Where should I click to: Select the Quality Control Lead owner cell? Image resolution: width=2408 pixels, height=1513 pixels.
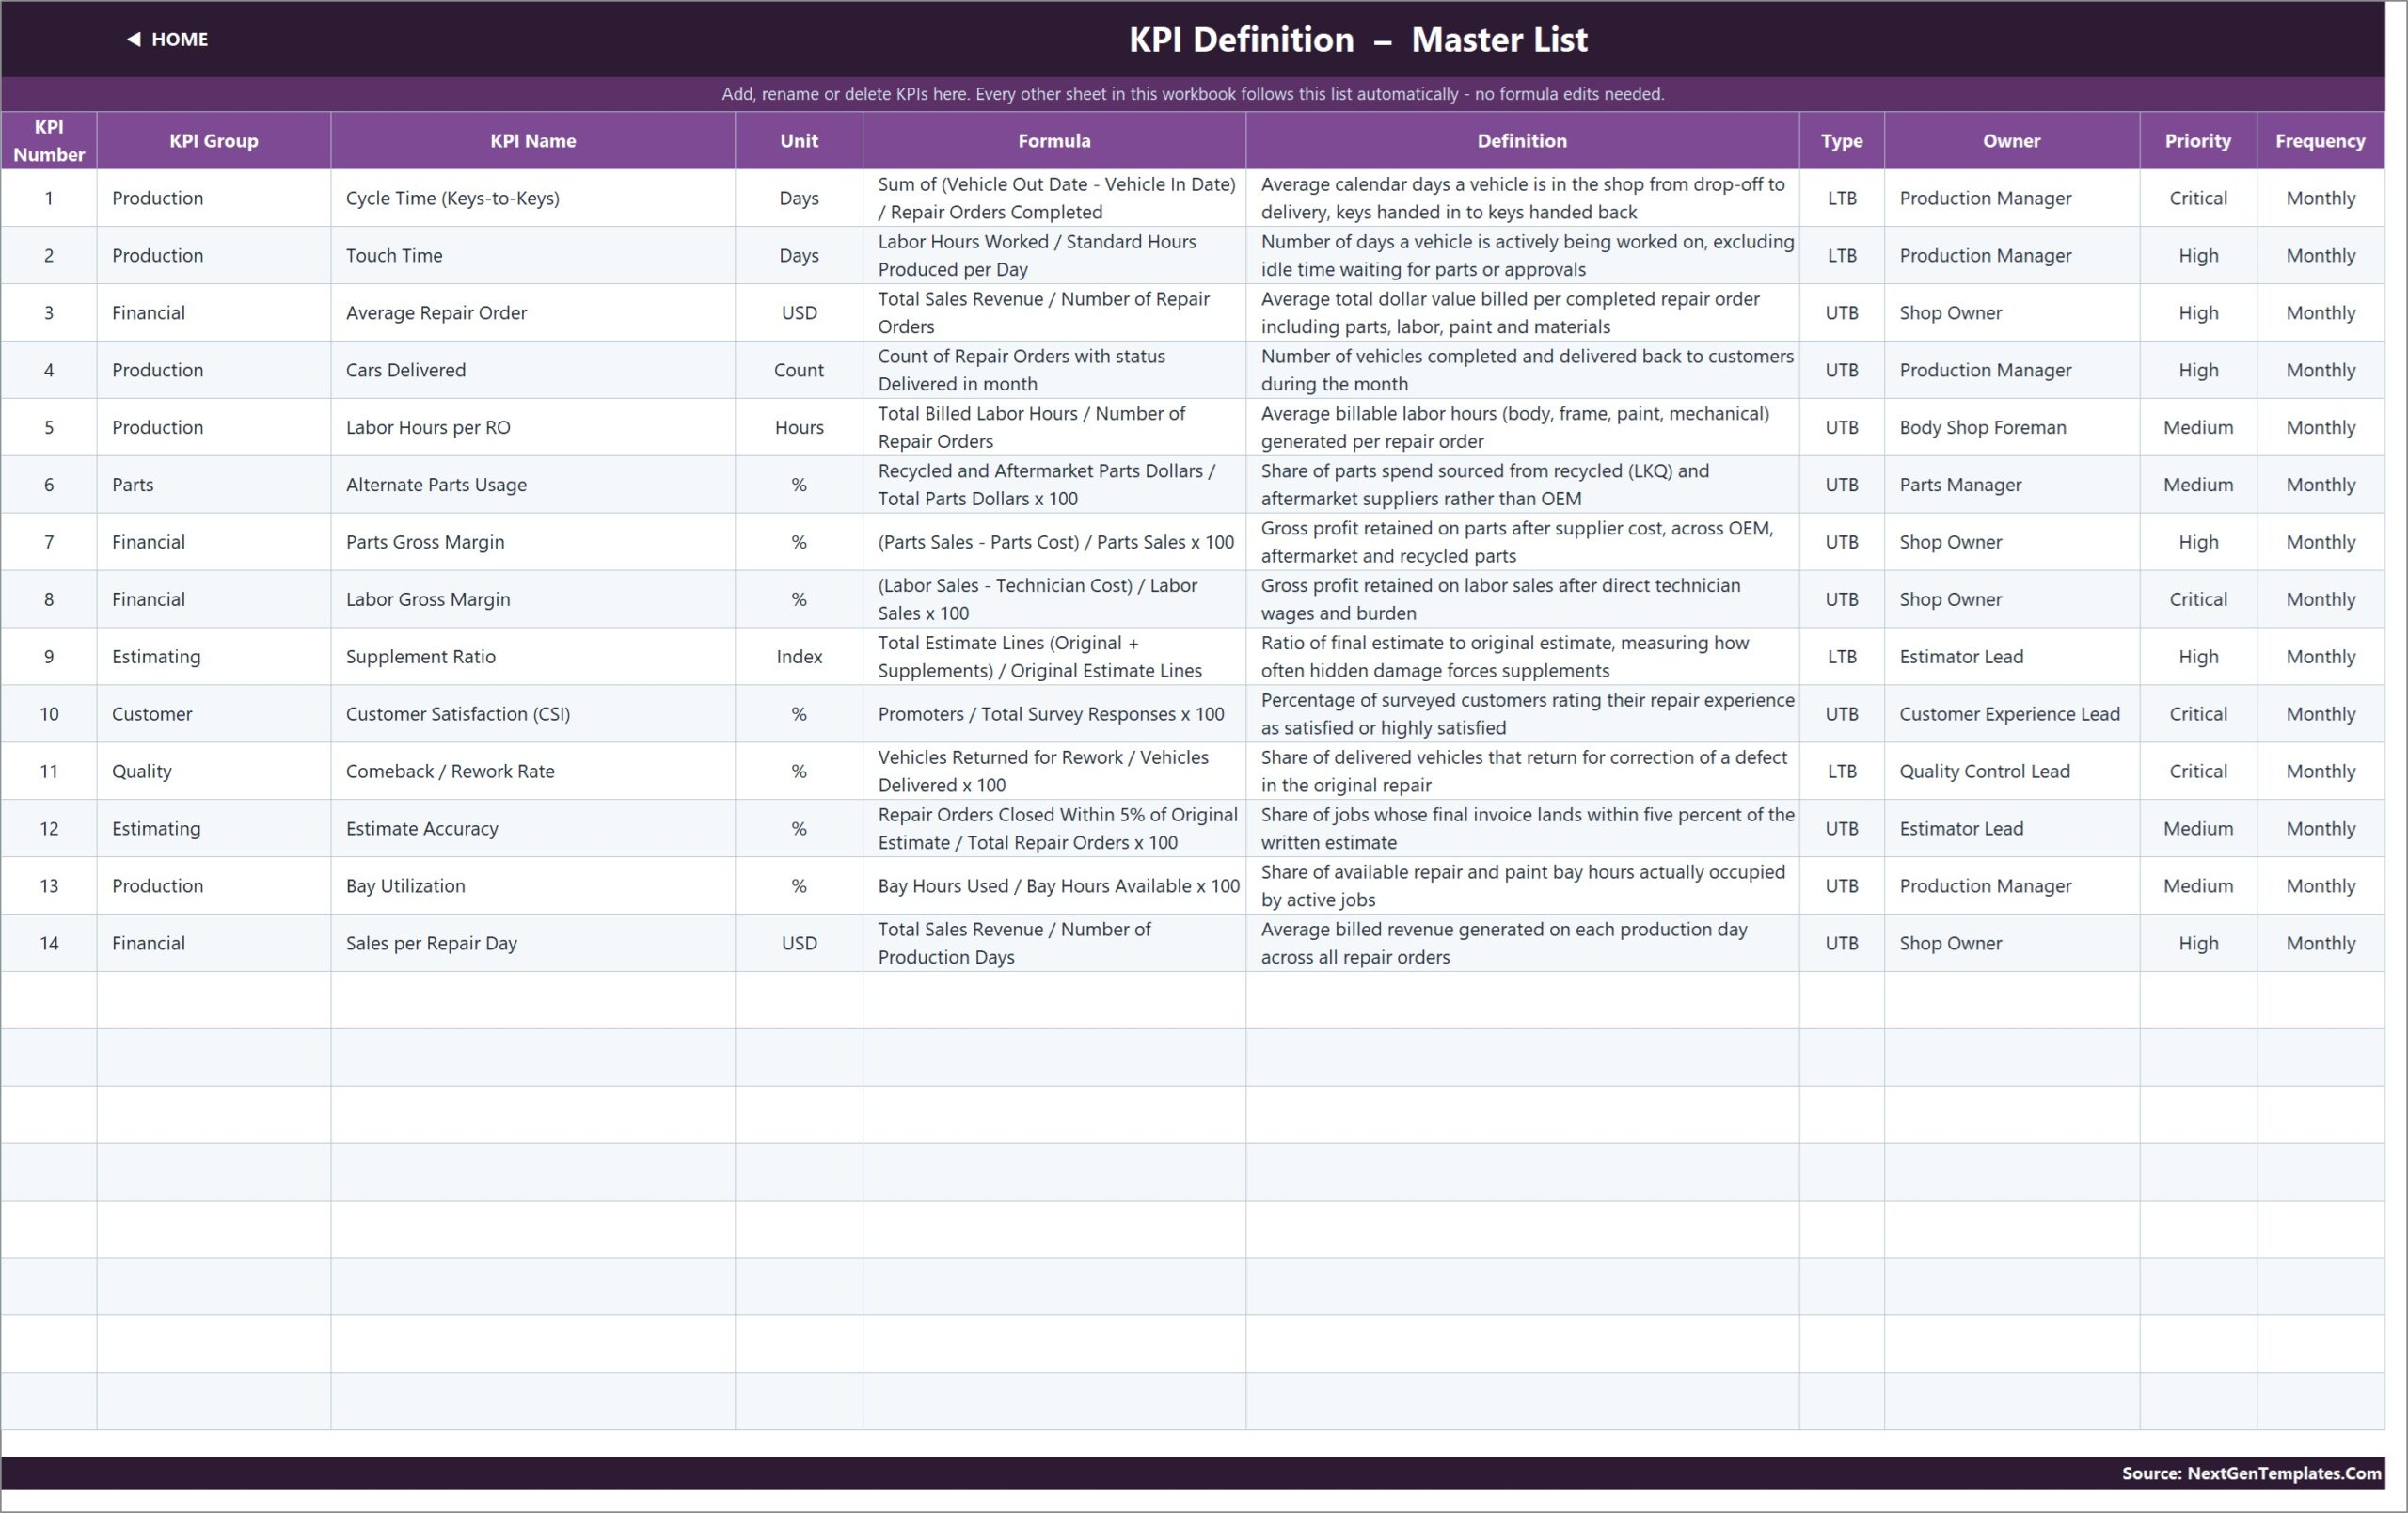point(2012,771)
